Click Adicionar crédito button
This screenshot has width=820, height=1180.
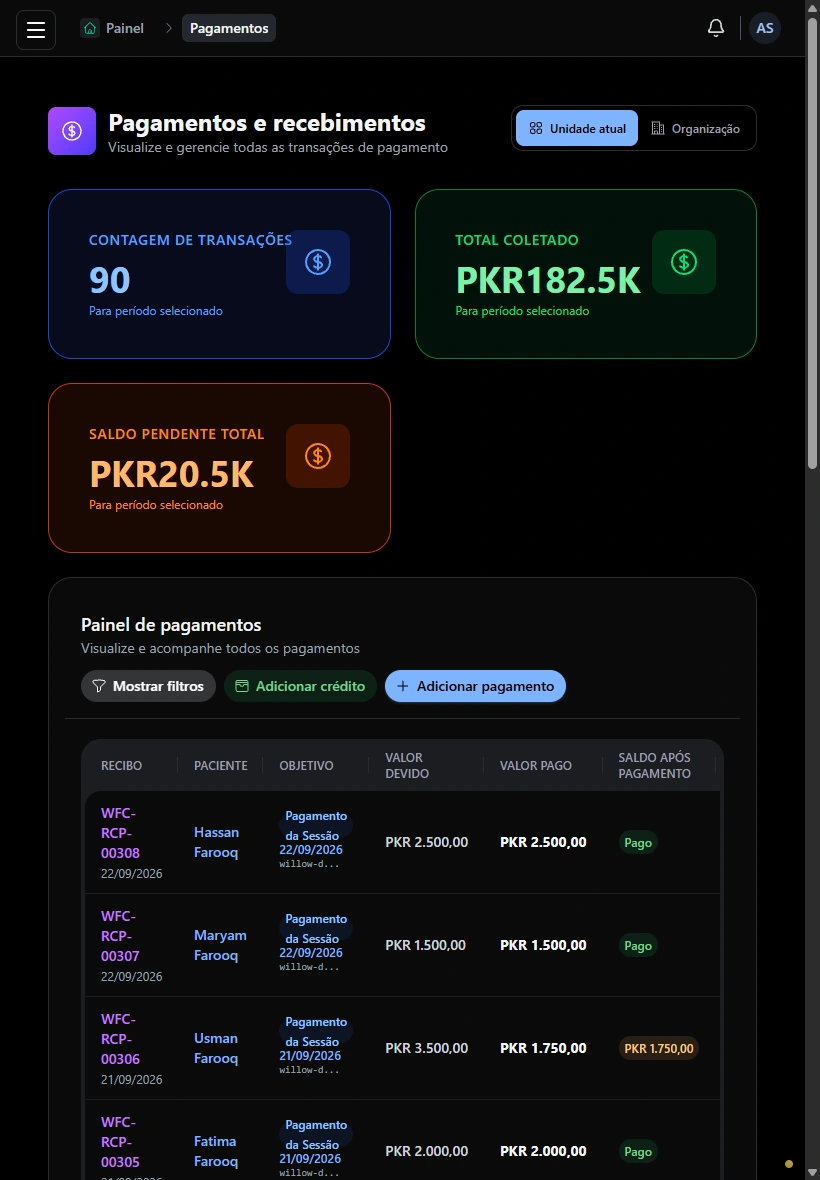300,686
